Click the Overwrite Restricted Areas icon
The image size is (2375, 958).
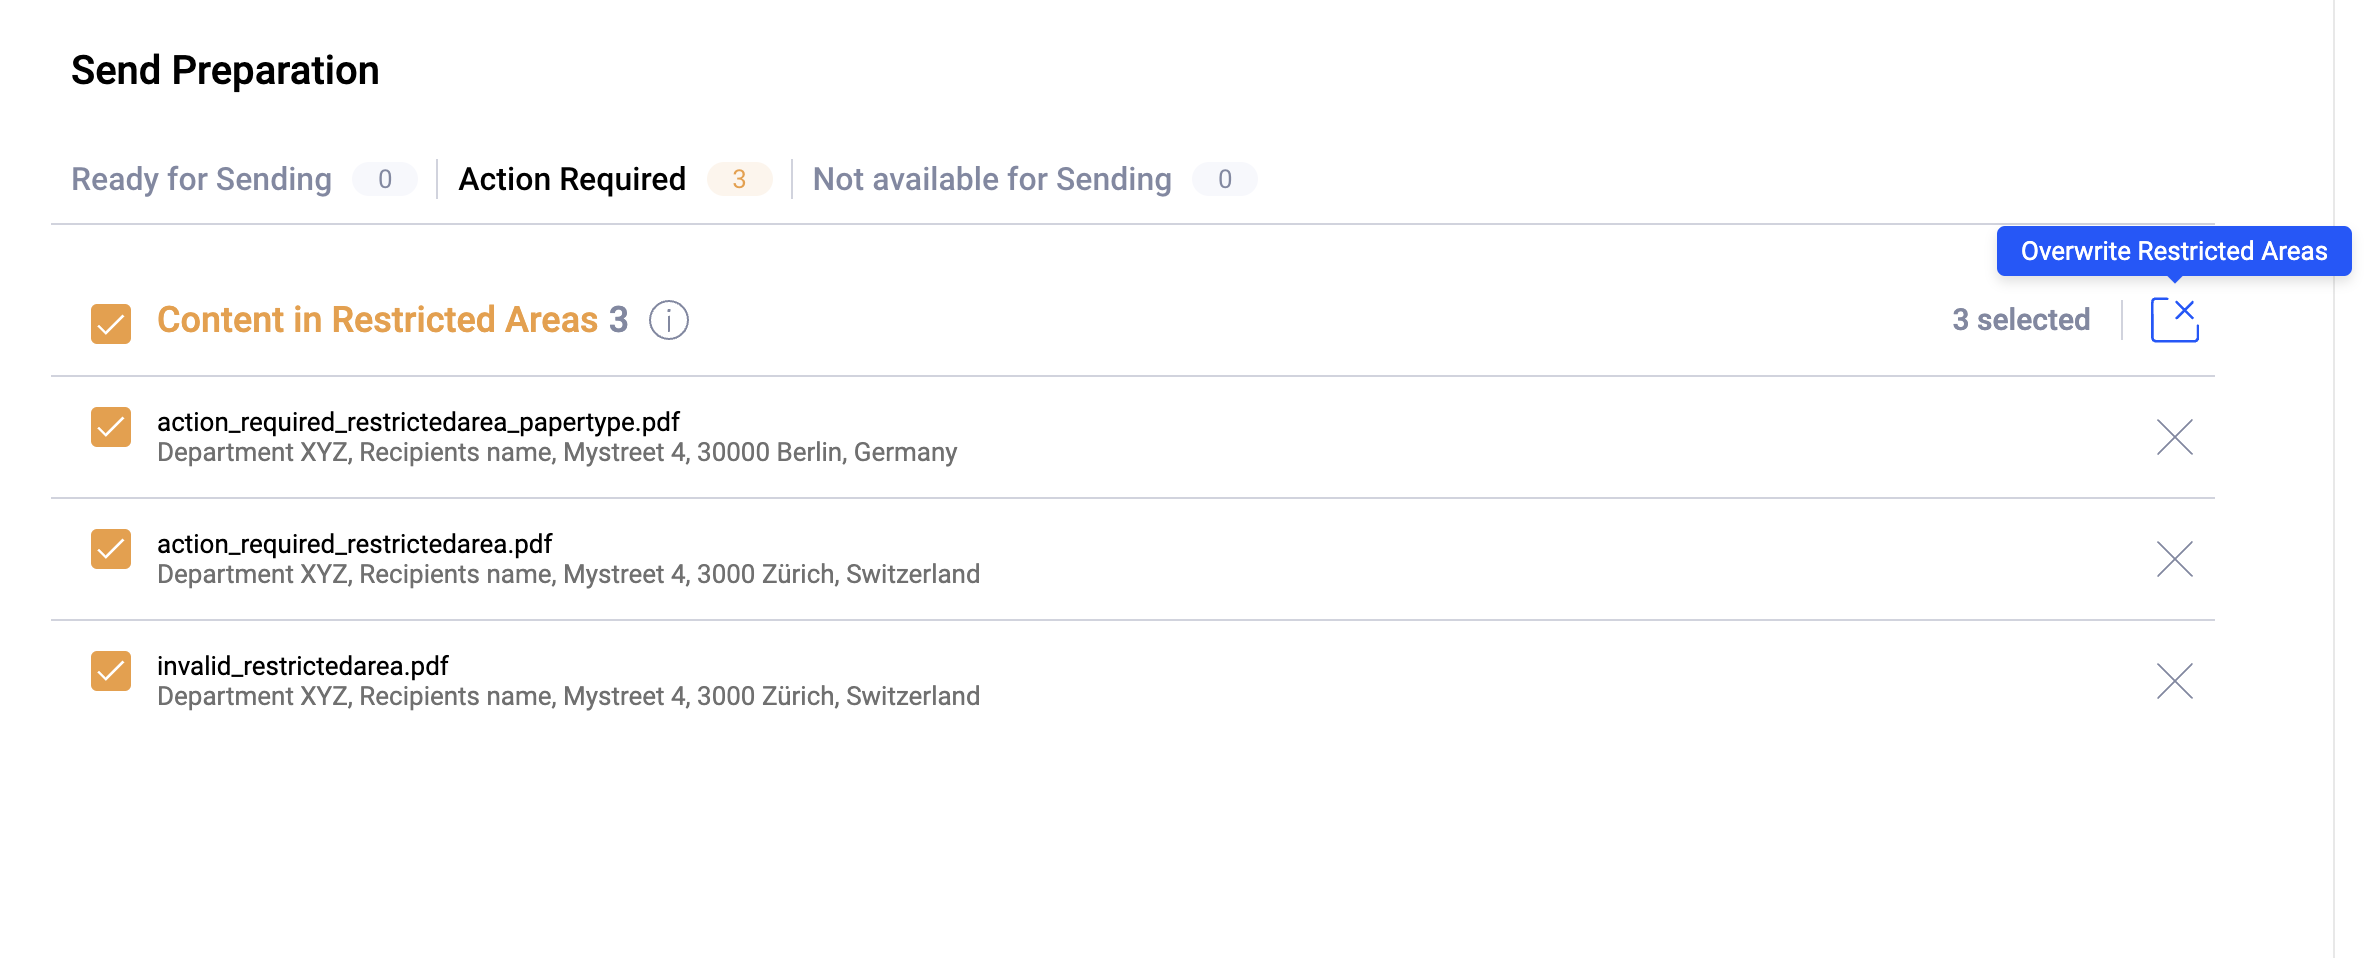2174,320
